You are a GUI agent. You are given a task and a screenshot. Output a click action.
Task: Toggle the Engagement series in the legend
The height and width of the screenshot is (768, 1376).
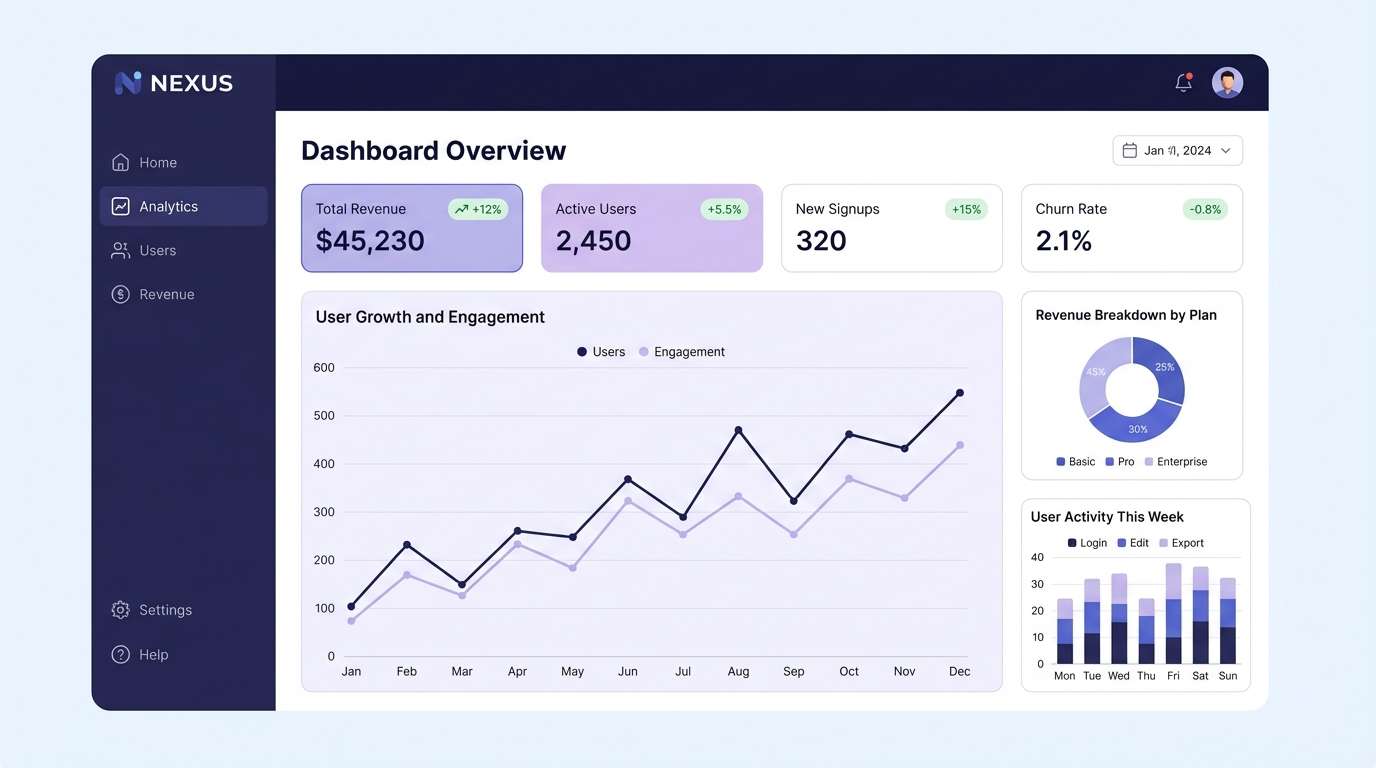(x=681, y=351)
